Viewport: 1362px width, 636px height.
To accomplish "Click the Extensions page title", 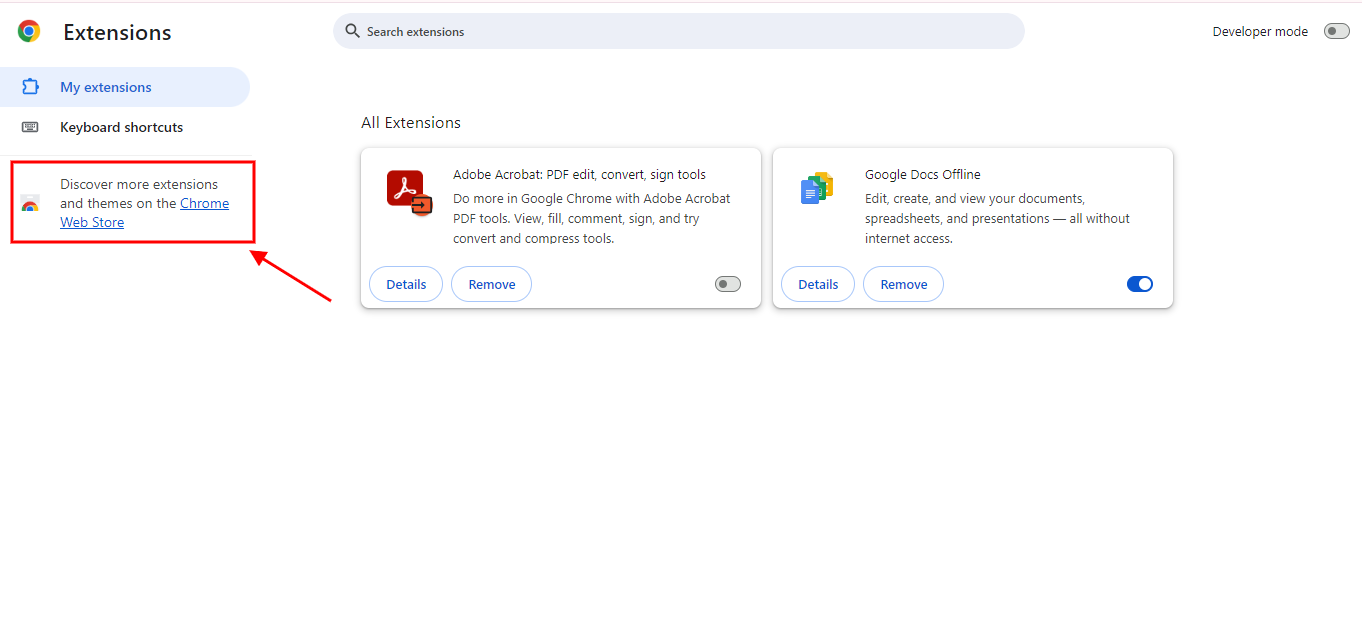I will pos(117,32).
